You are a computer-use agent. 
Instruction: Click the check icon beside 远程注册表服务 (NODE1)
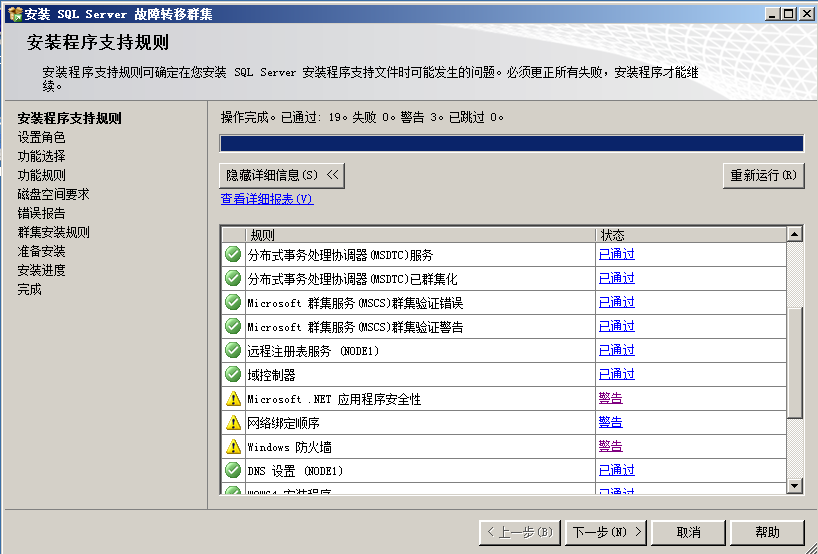pos(233,350)
